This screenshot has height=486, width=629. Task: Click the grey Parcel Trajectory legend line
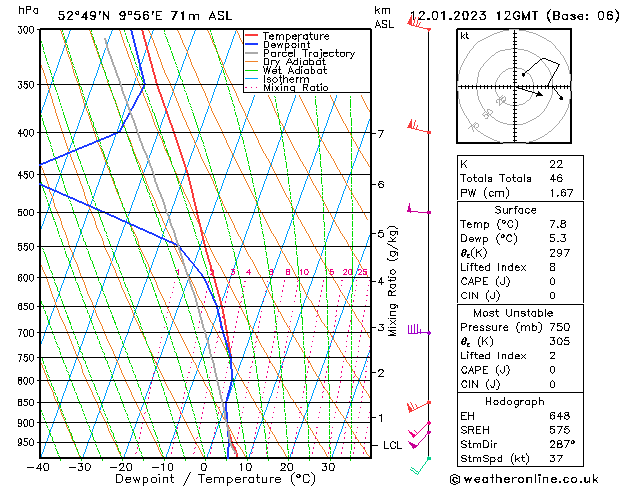coord(251,53)
